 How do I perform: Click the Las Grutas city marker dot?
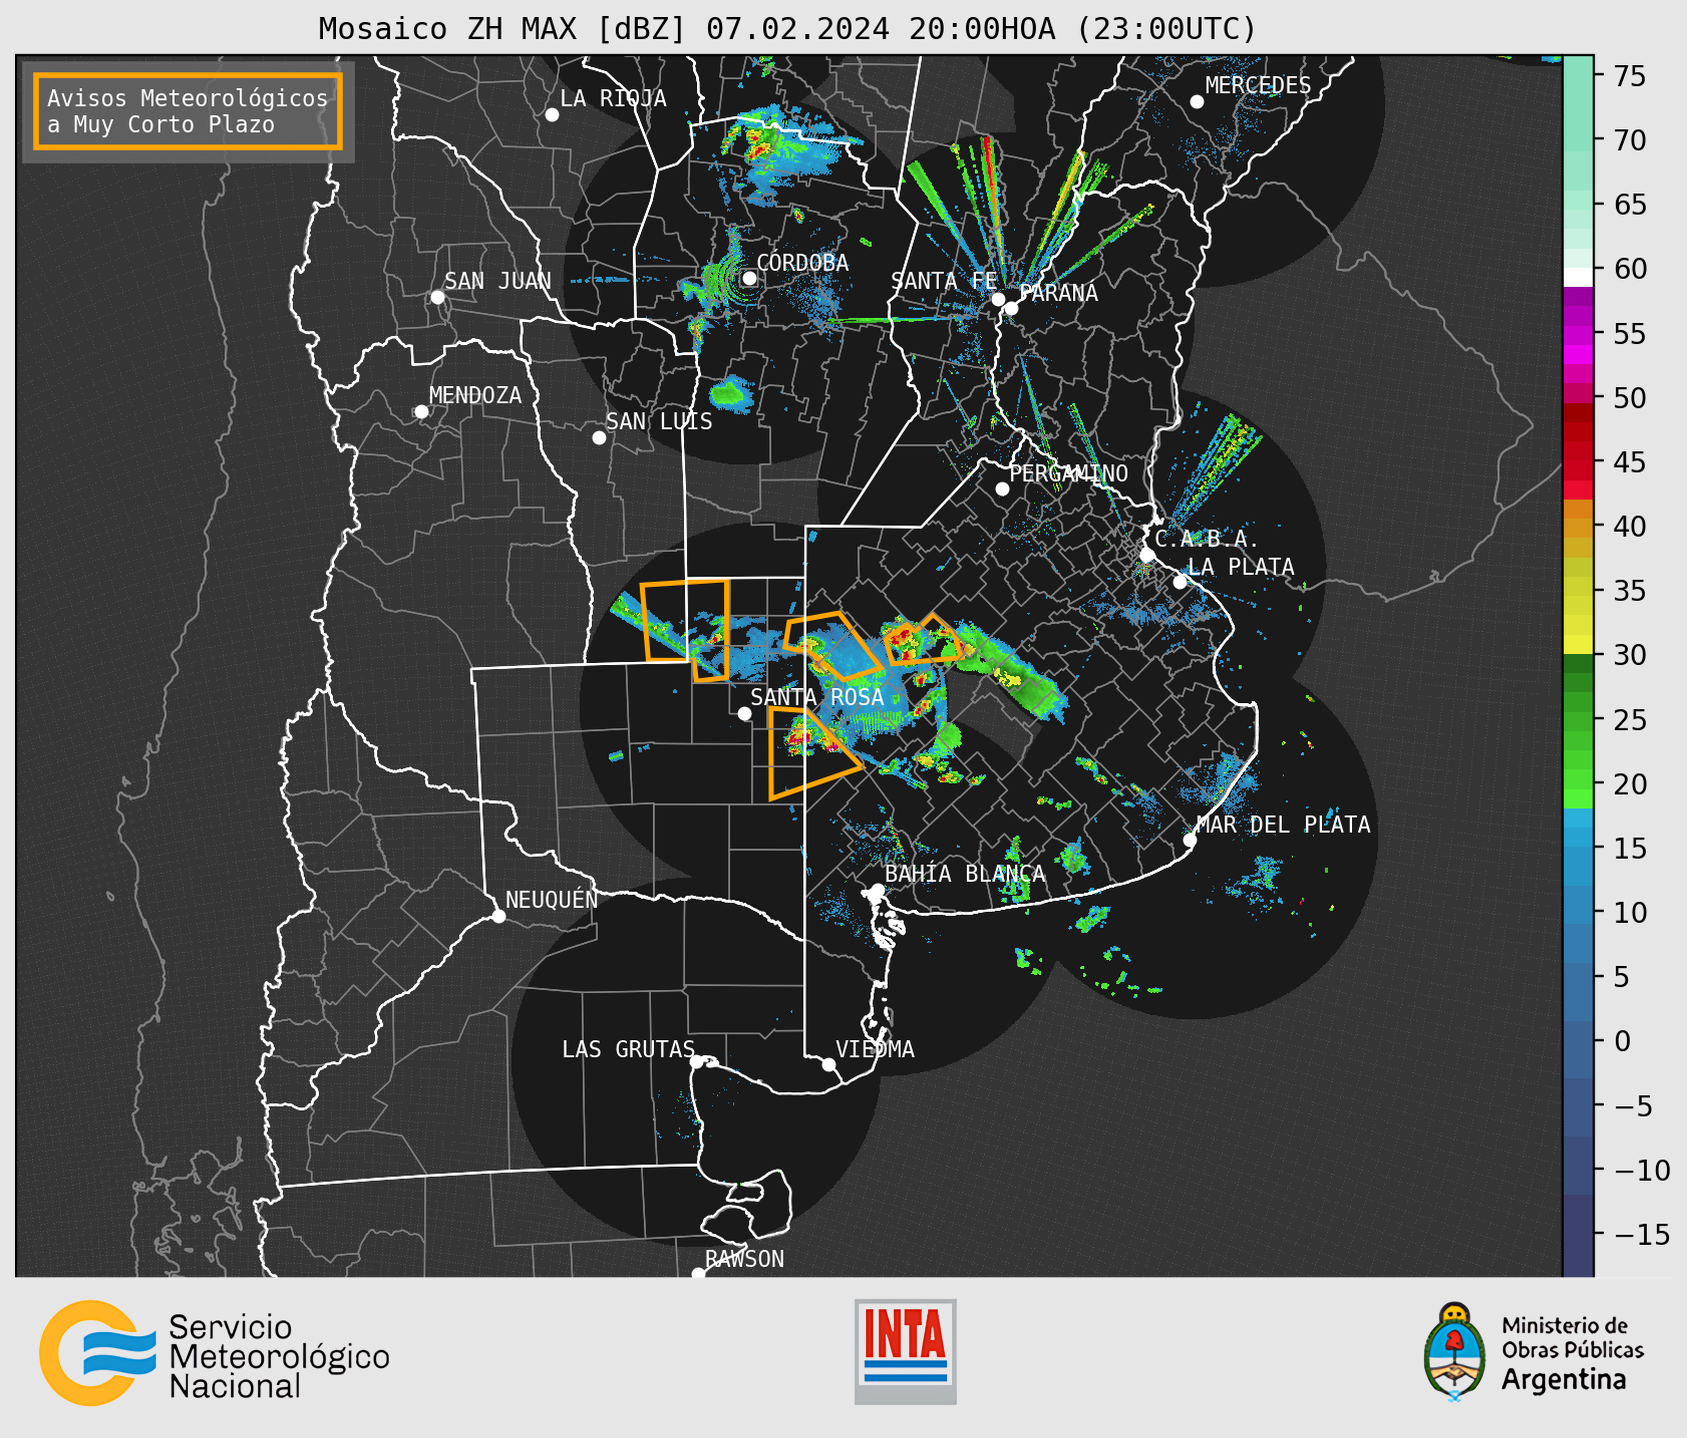pos(697,1062)
